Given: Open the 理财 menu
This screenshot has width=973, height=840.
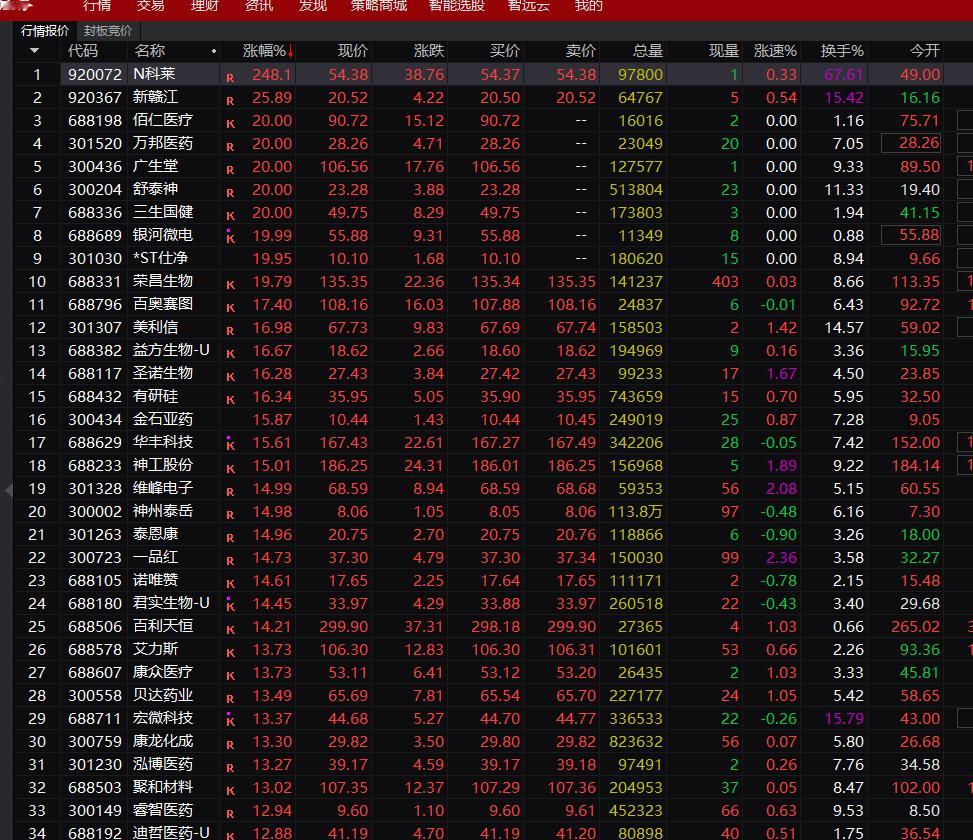Looking at the screenshot, I should coord(205,6).
